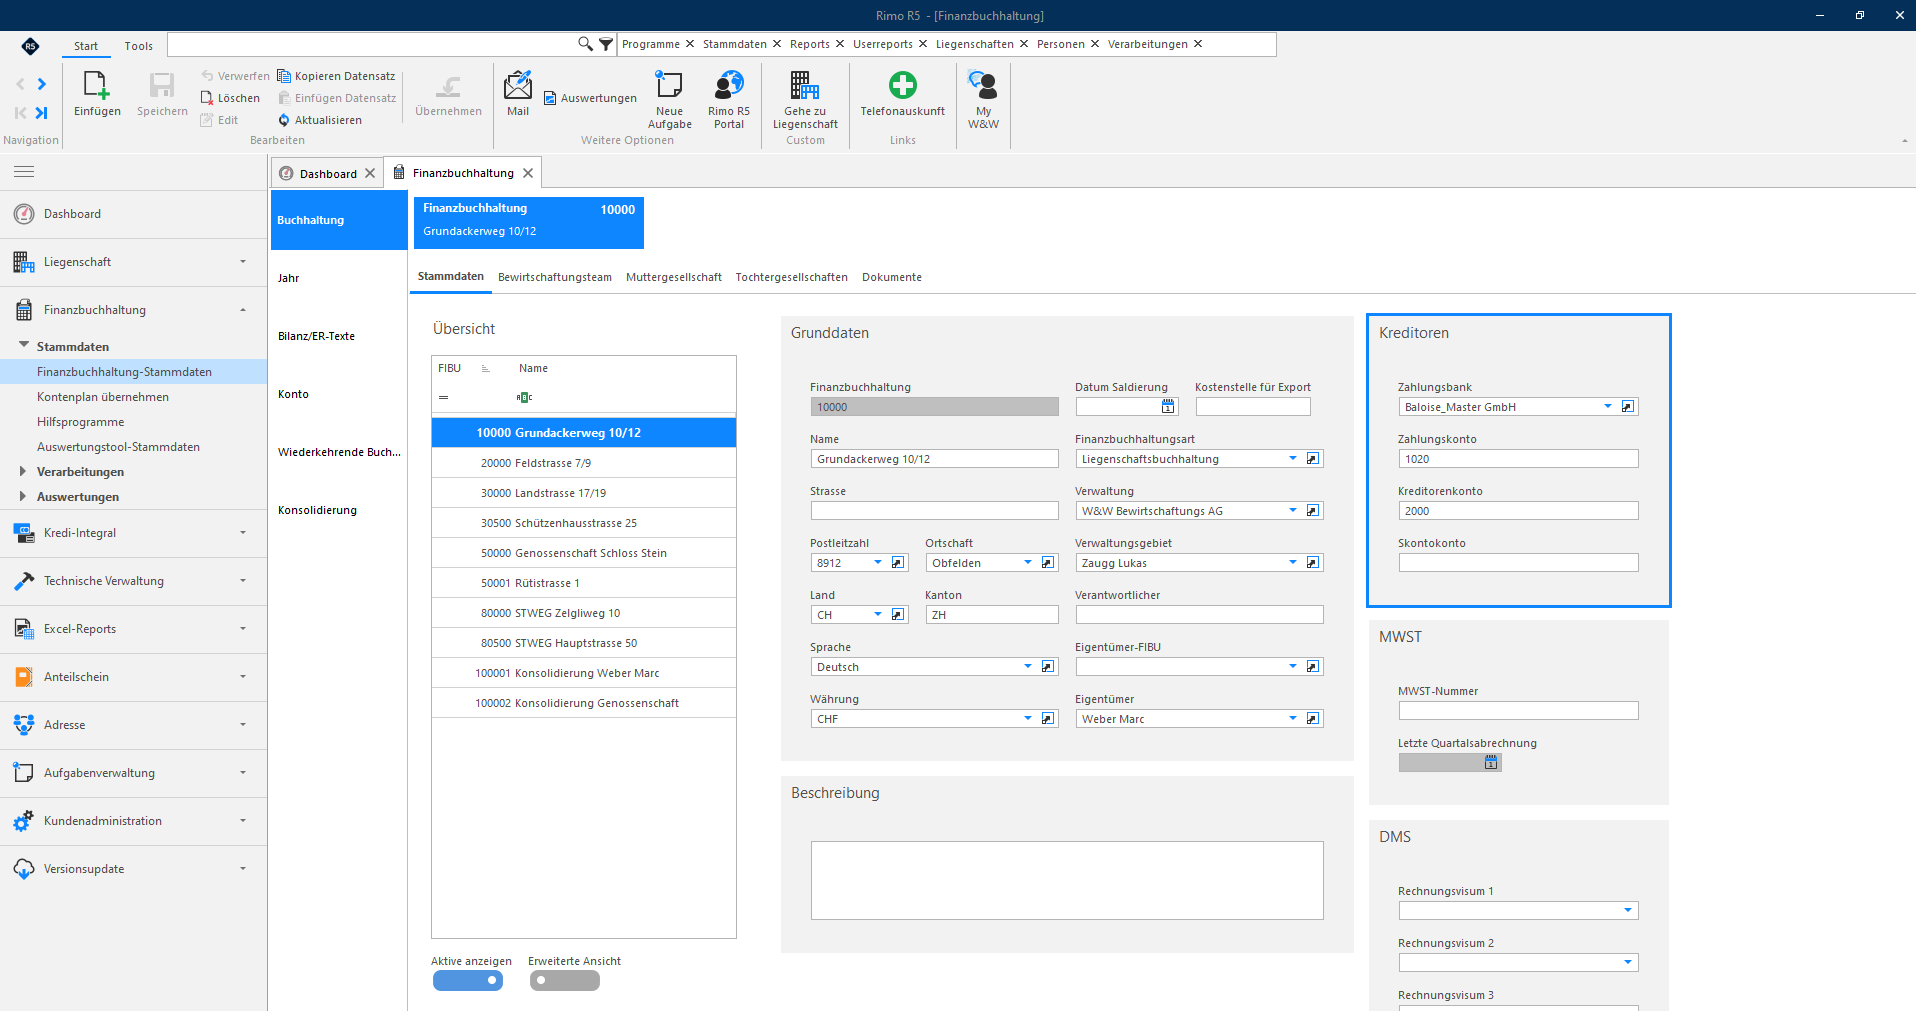This screenshot has width=1916, height=1011.
Task: Open the Auswertungen ribbon icon
Action: pos(550,98)
